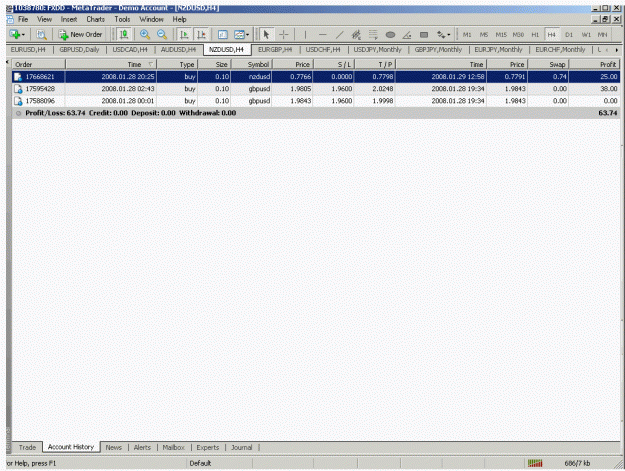
Task: Click the Zoom Out magnifier icon
Action: [x=162, y=35]
